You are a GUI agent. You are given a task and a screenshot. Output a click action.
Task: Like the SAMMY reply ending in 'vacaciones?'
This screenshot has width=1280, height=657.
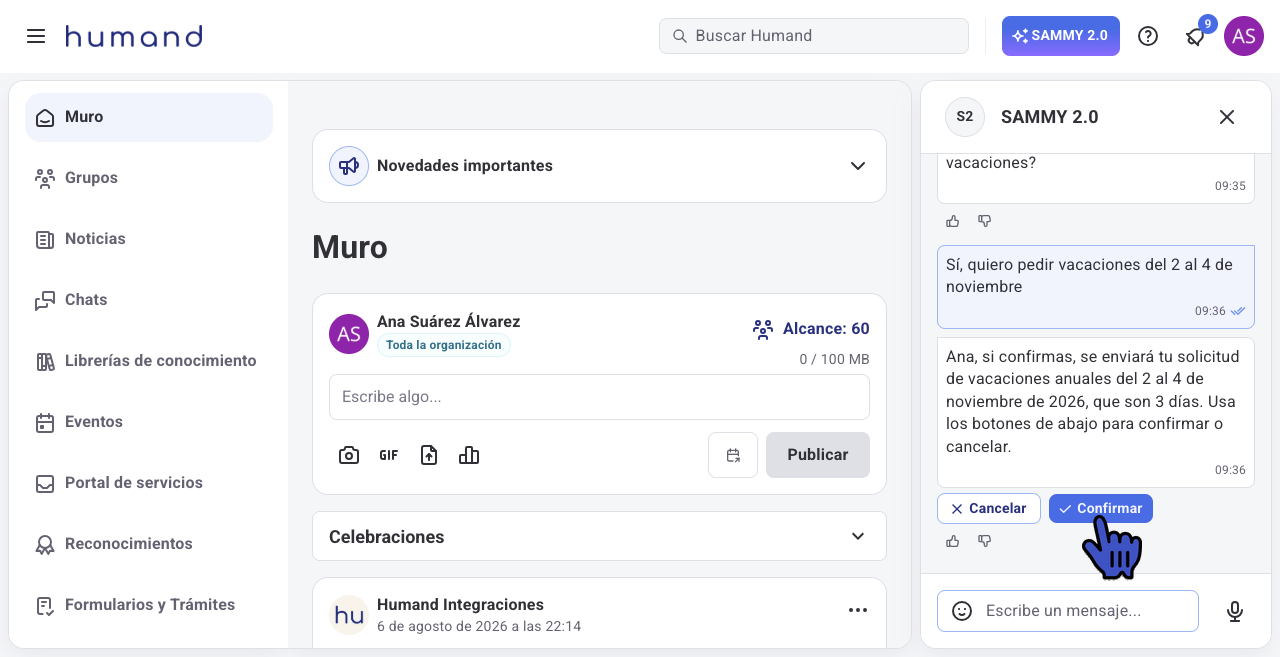(x=953, y=221)
